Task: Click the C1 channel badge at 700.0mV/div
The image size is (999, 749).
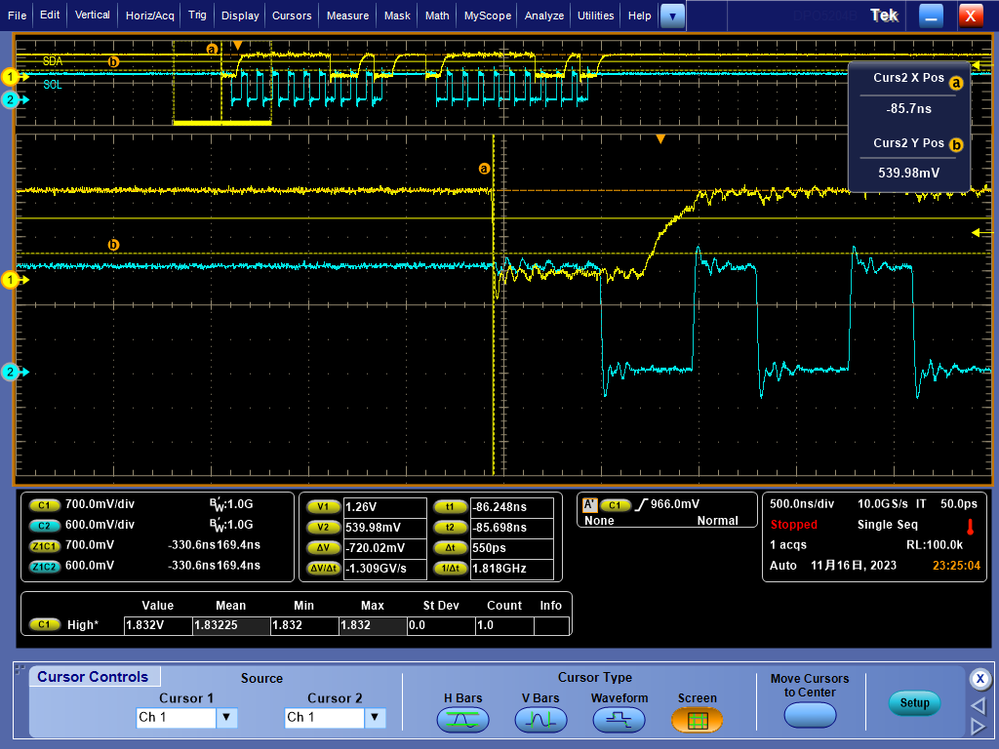Action: coord(44,505)
